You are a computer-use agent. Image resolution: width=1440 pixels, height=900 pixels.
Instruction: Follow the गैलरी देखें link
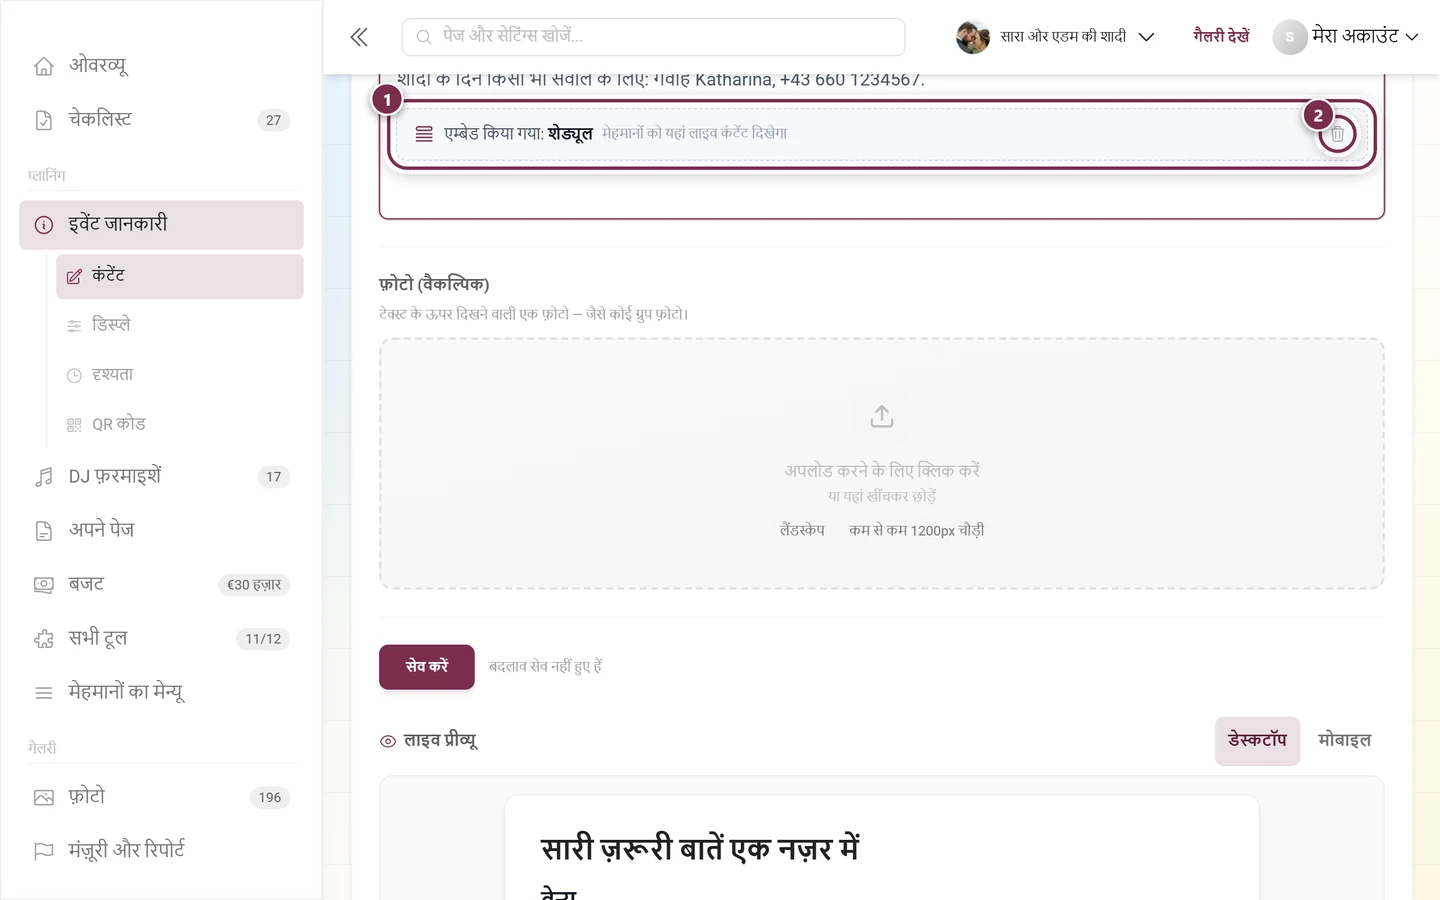pos(1221,37)
